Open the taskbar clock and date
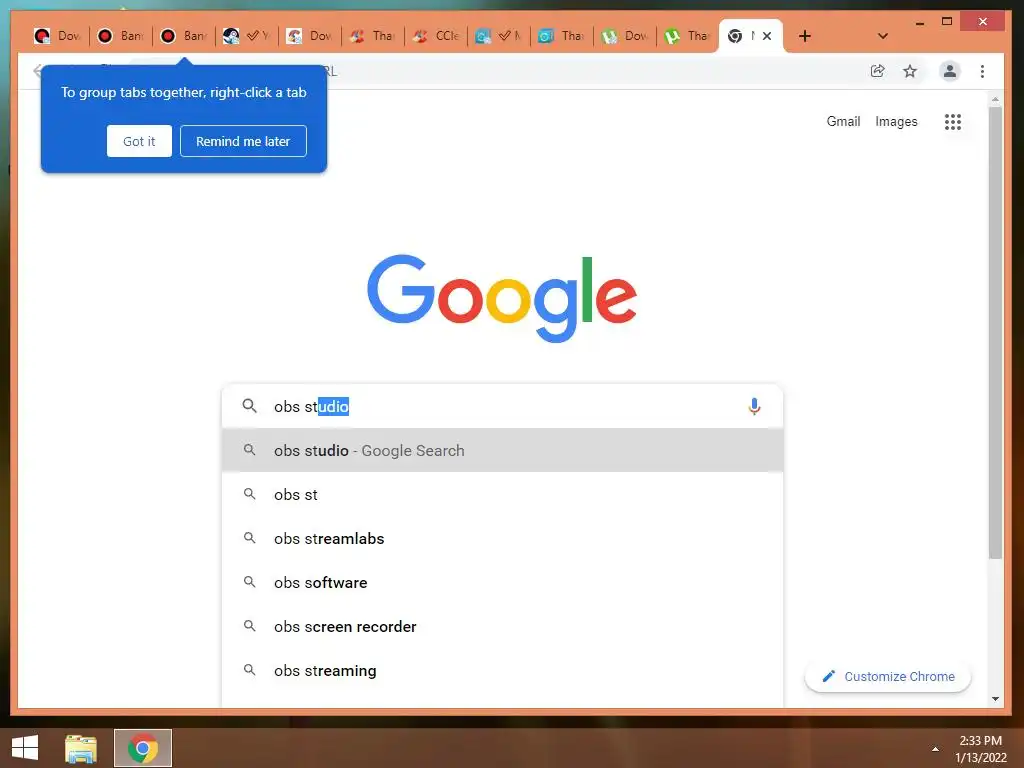Screen dimensions: 1024x768 981,749
